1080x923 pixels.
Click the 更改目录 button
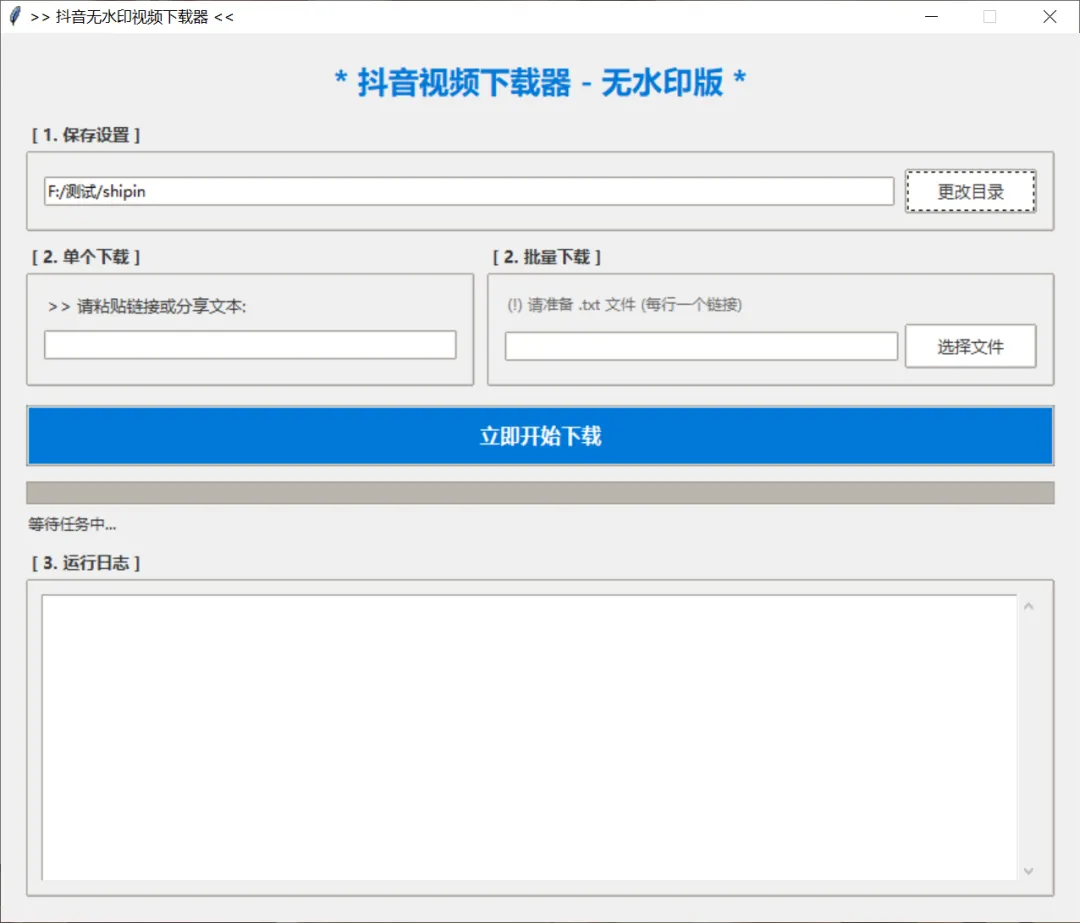click(x=970, y=191)
